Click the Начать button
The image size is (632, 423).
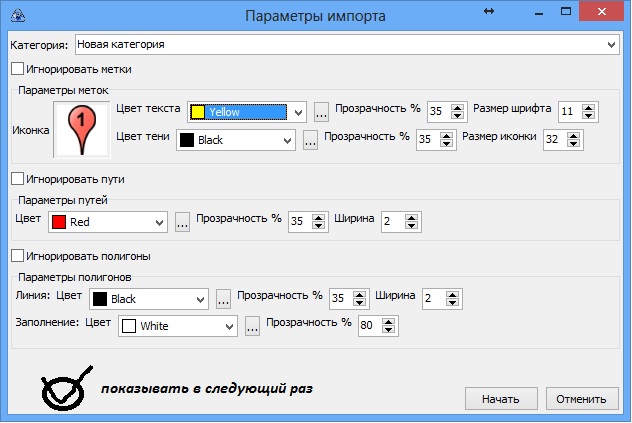pyautogui.click(x=500, y=398)
